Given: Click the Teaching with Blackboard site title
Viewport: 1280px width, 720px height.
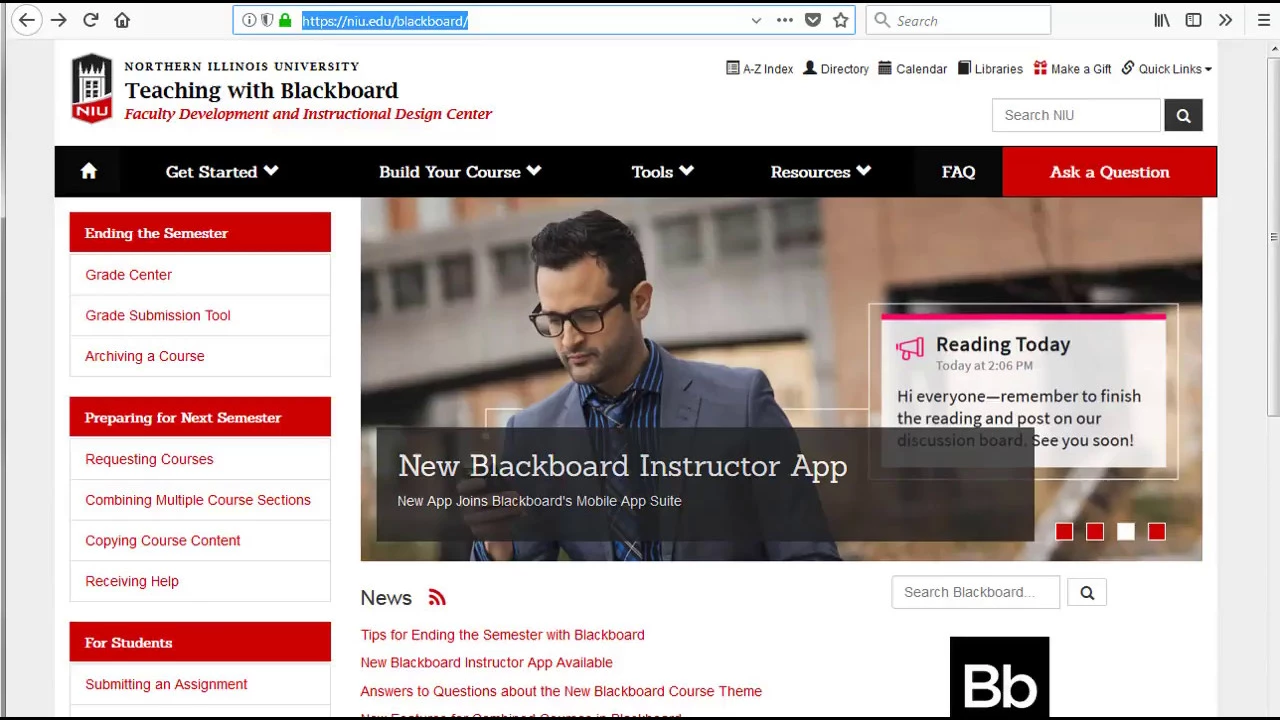Looking at the screenshot, I should coord(261,90).
